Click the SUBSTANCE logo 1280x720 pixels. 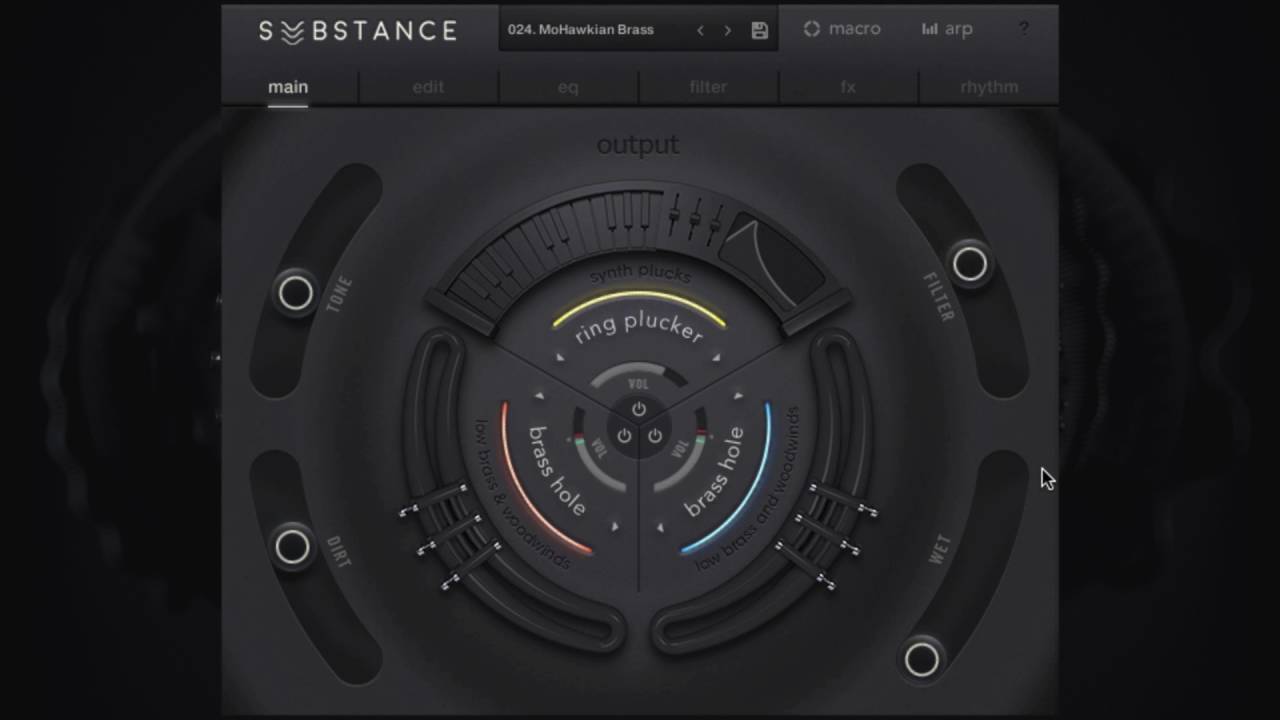click(x=358, y=31)
